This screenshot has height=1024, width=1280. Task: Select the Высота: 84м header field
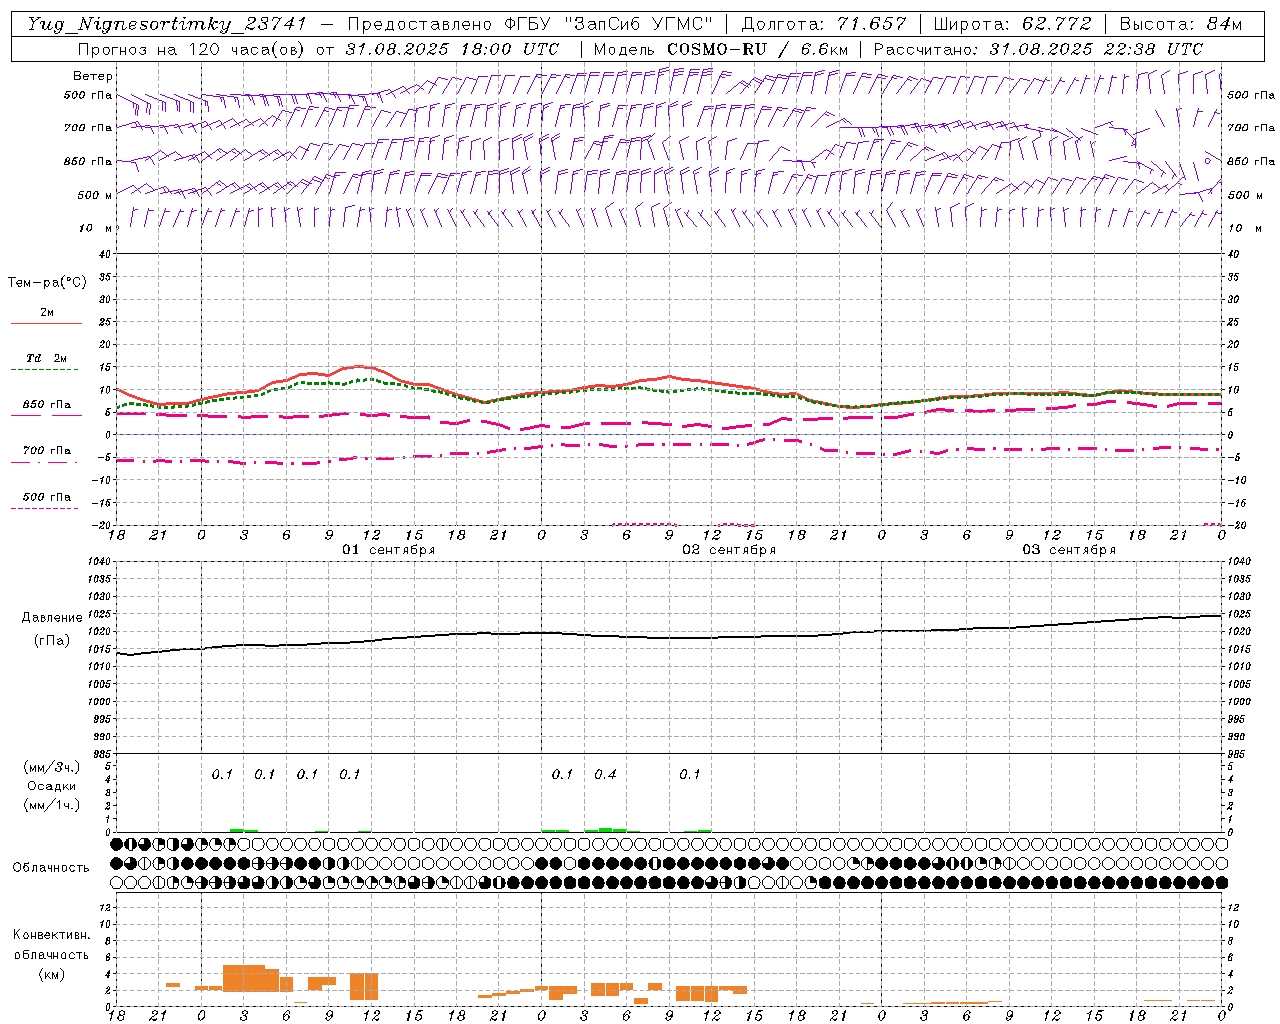[1181, 24]
